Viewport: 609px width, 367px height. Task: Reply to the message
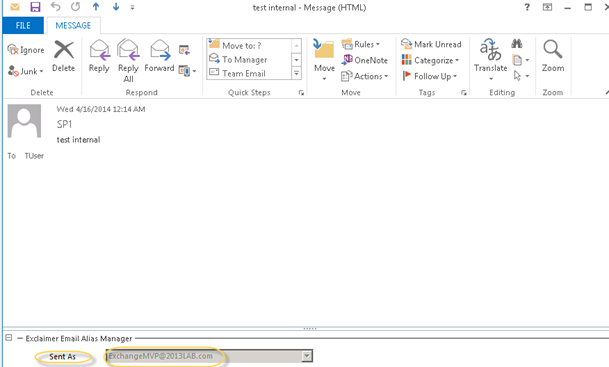(99, 56)
